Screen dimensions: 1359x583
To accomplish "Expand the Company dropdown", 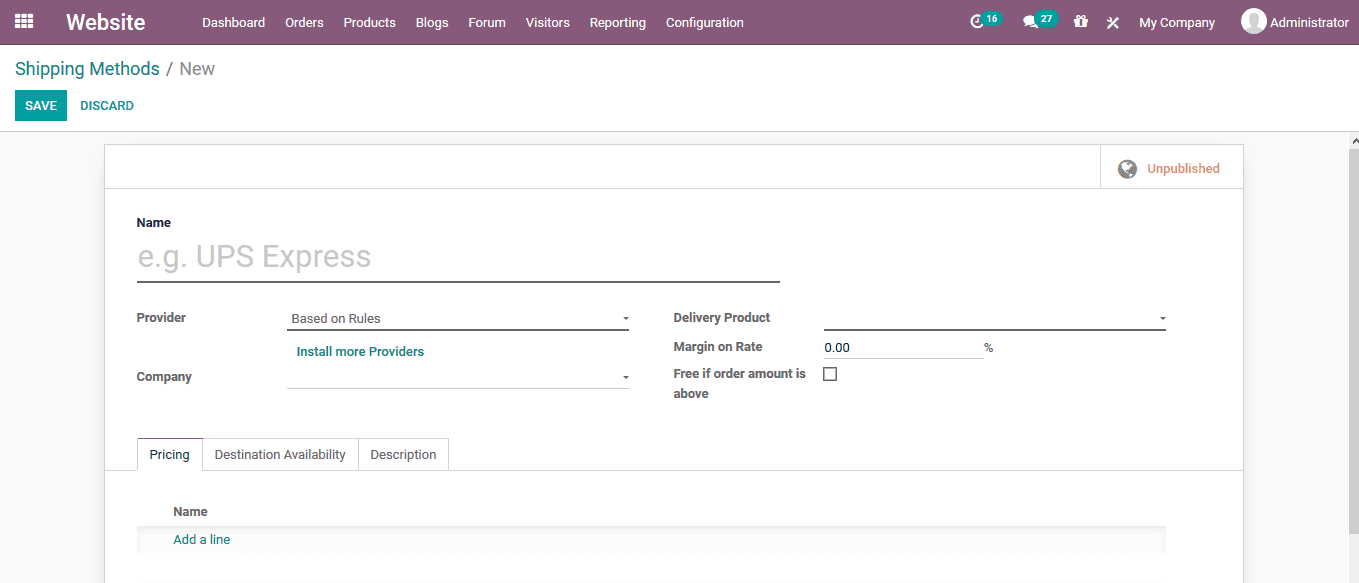I will pos(457,377).
